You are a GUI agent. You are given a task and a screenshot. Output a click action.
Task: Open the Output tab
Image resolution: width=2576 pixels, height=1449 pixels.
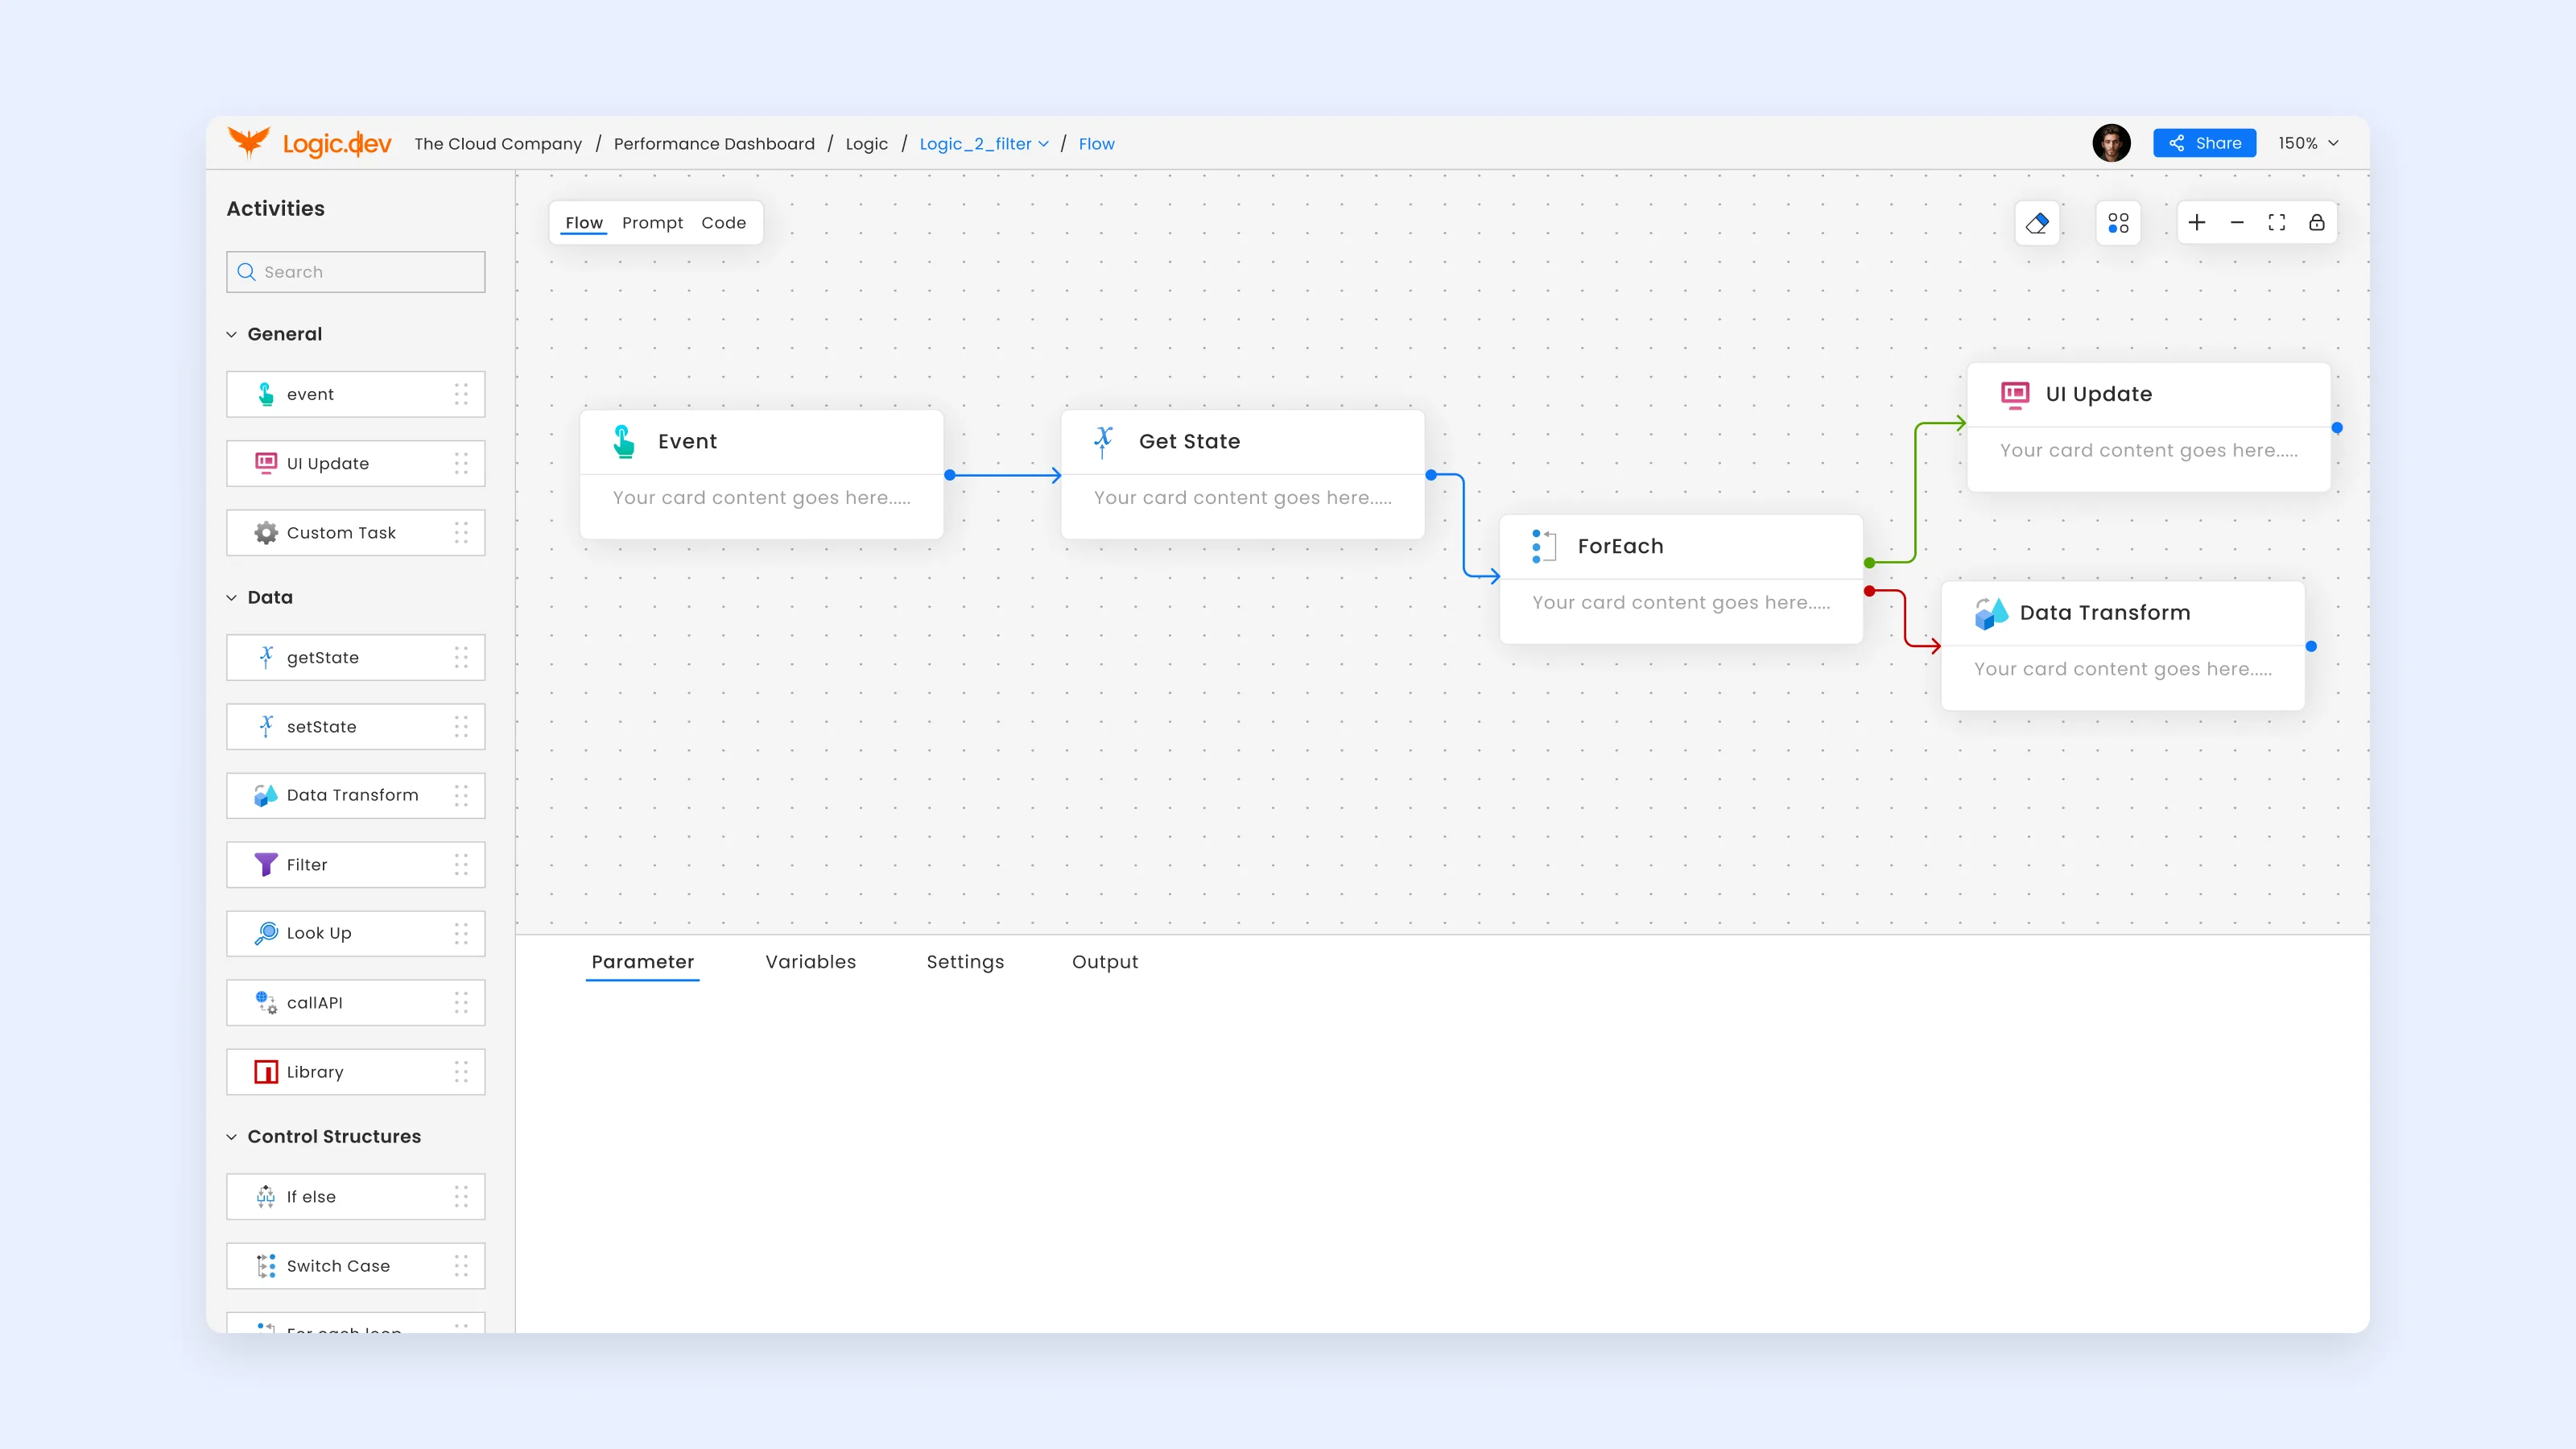click(x=1105, y=962)
